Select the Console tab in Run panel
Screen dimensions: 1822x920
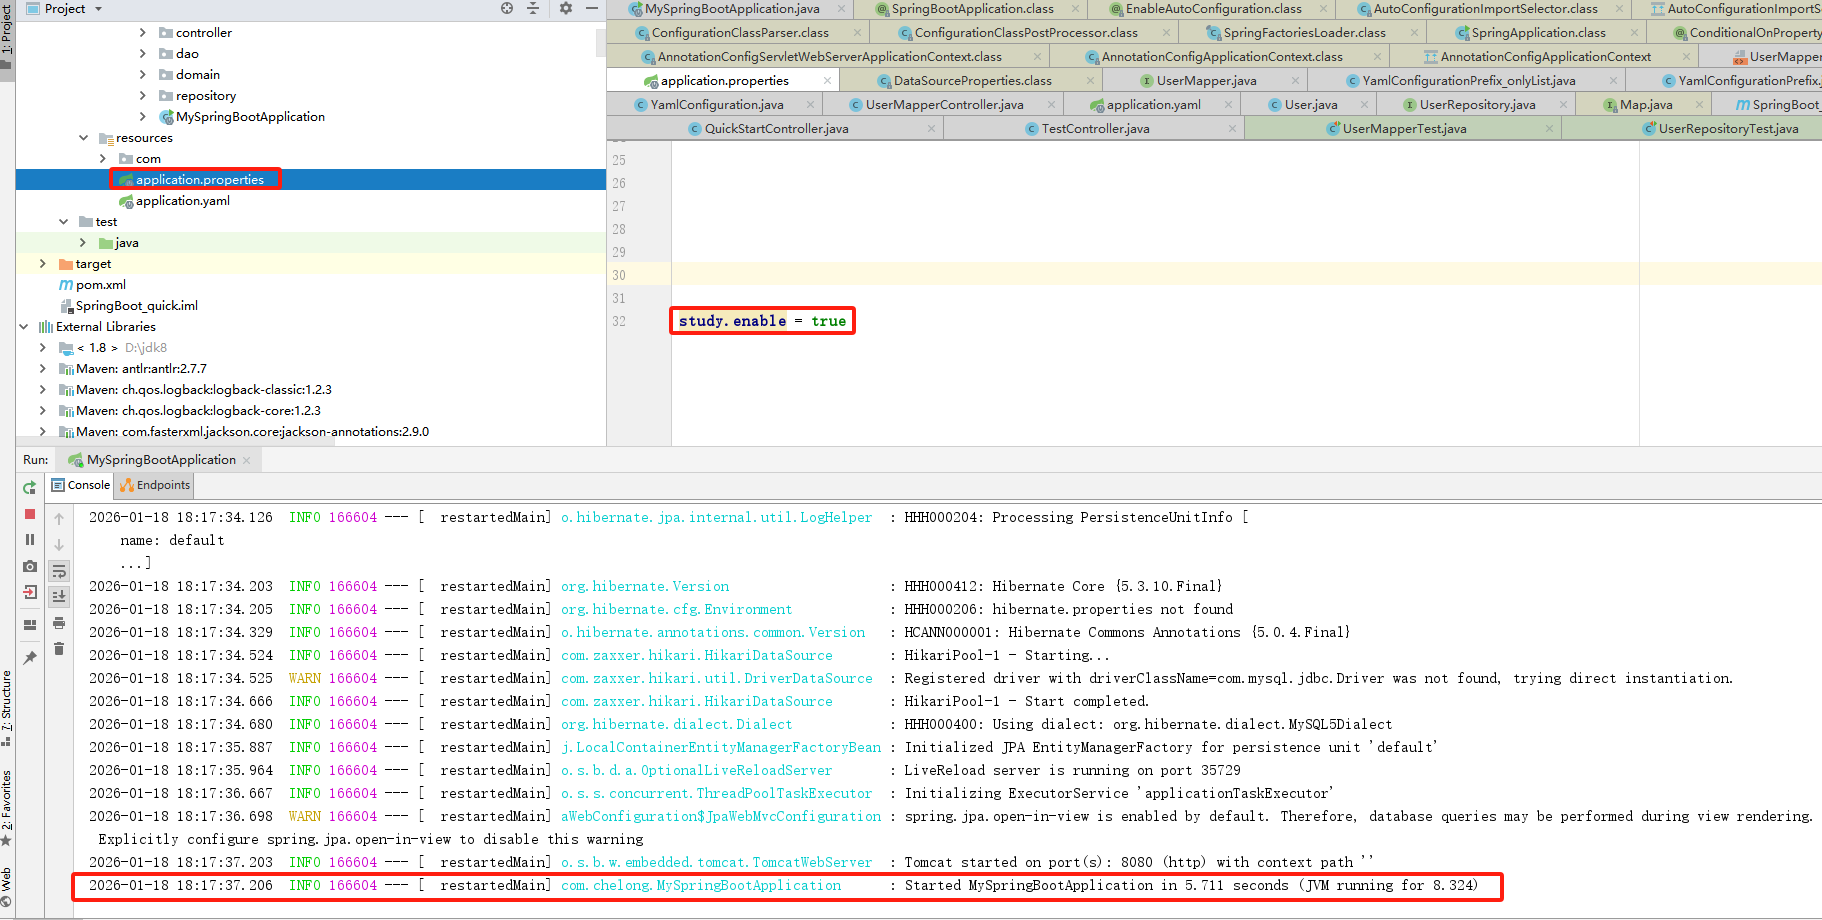coord(81,485)
